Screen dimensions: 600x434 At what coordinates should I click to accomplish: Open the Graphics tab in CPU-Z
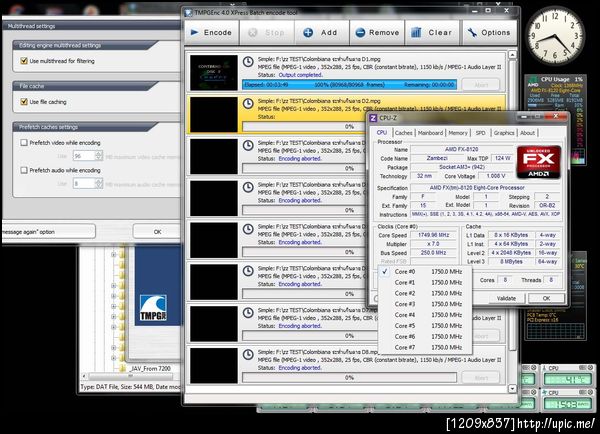pyautogui.click(x=504, y=133)
